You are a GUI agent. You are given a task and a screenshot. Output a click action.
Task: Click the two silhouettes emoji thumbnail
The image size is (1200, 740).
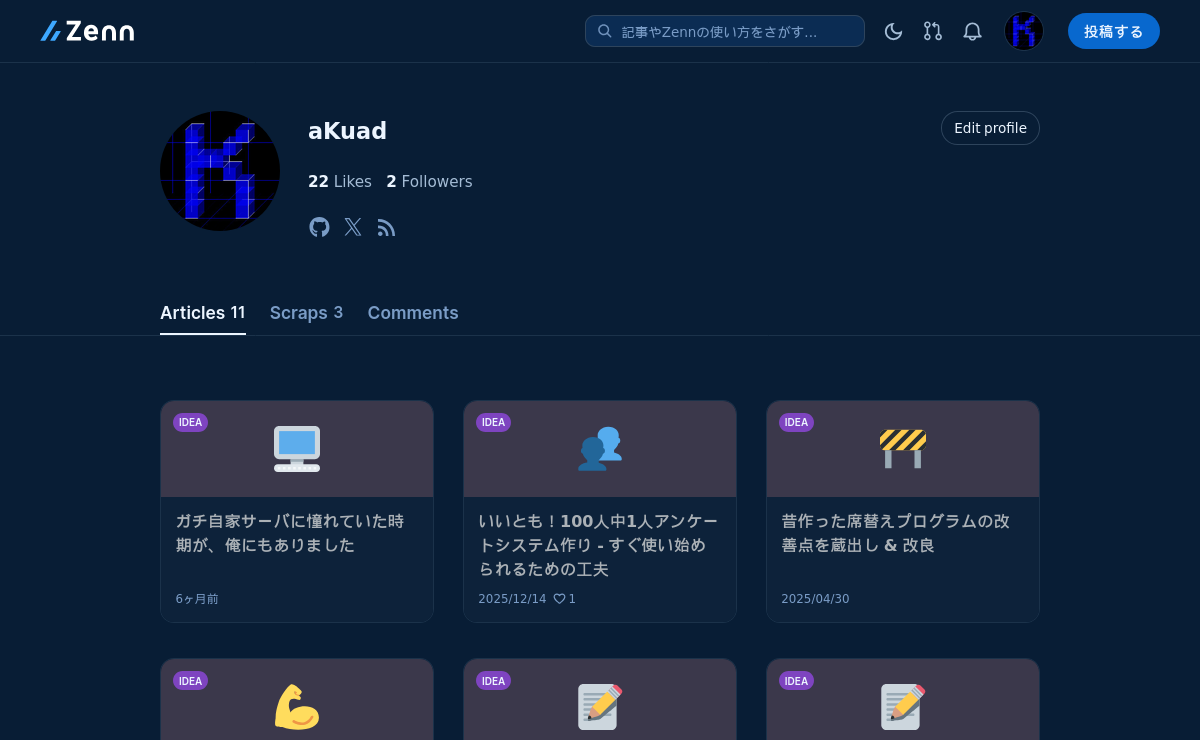(x=600, y=449)
